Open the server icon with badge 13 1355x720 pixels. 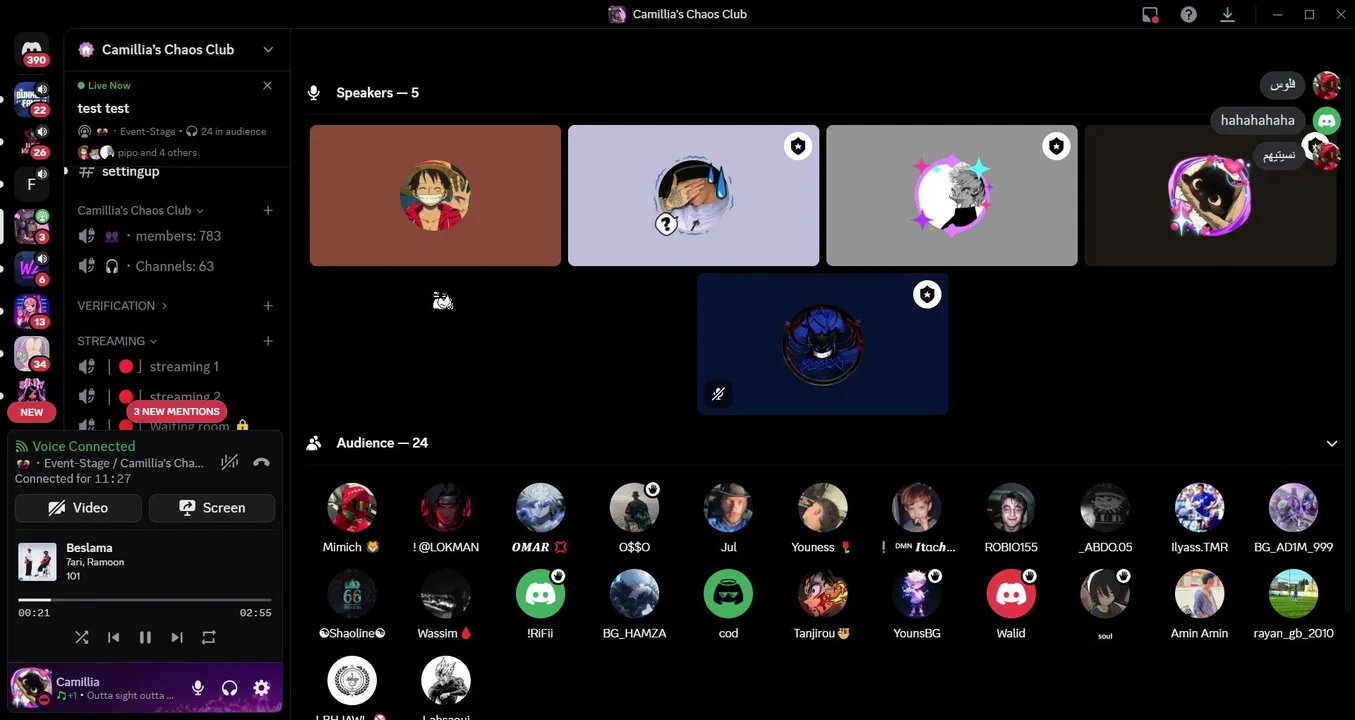(x=31, y=311)
